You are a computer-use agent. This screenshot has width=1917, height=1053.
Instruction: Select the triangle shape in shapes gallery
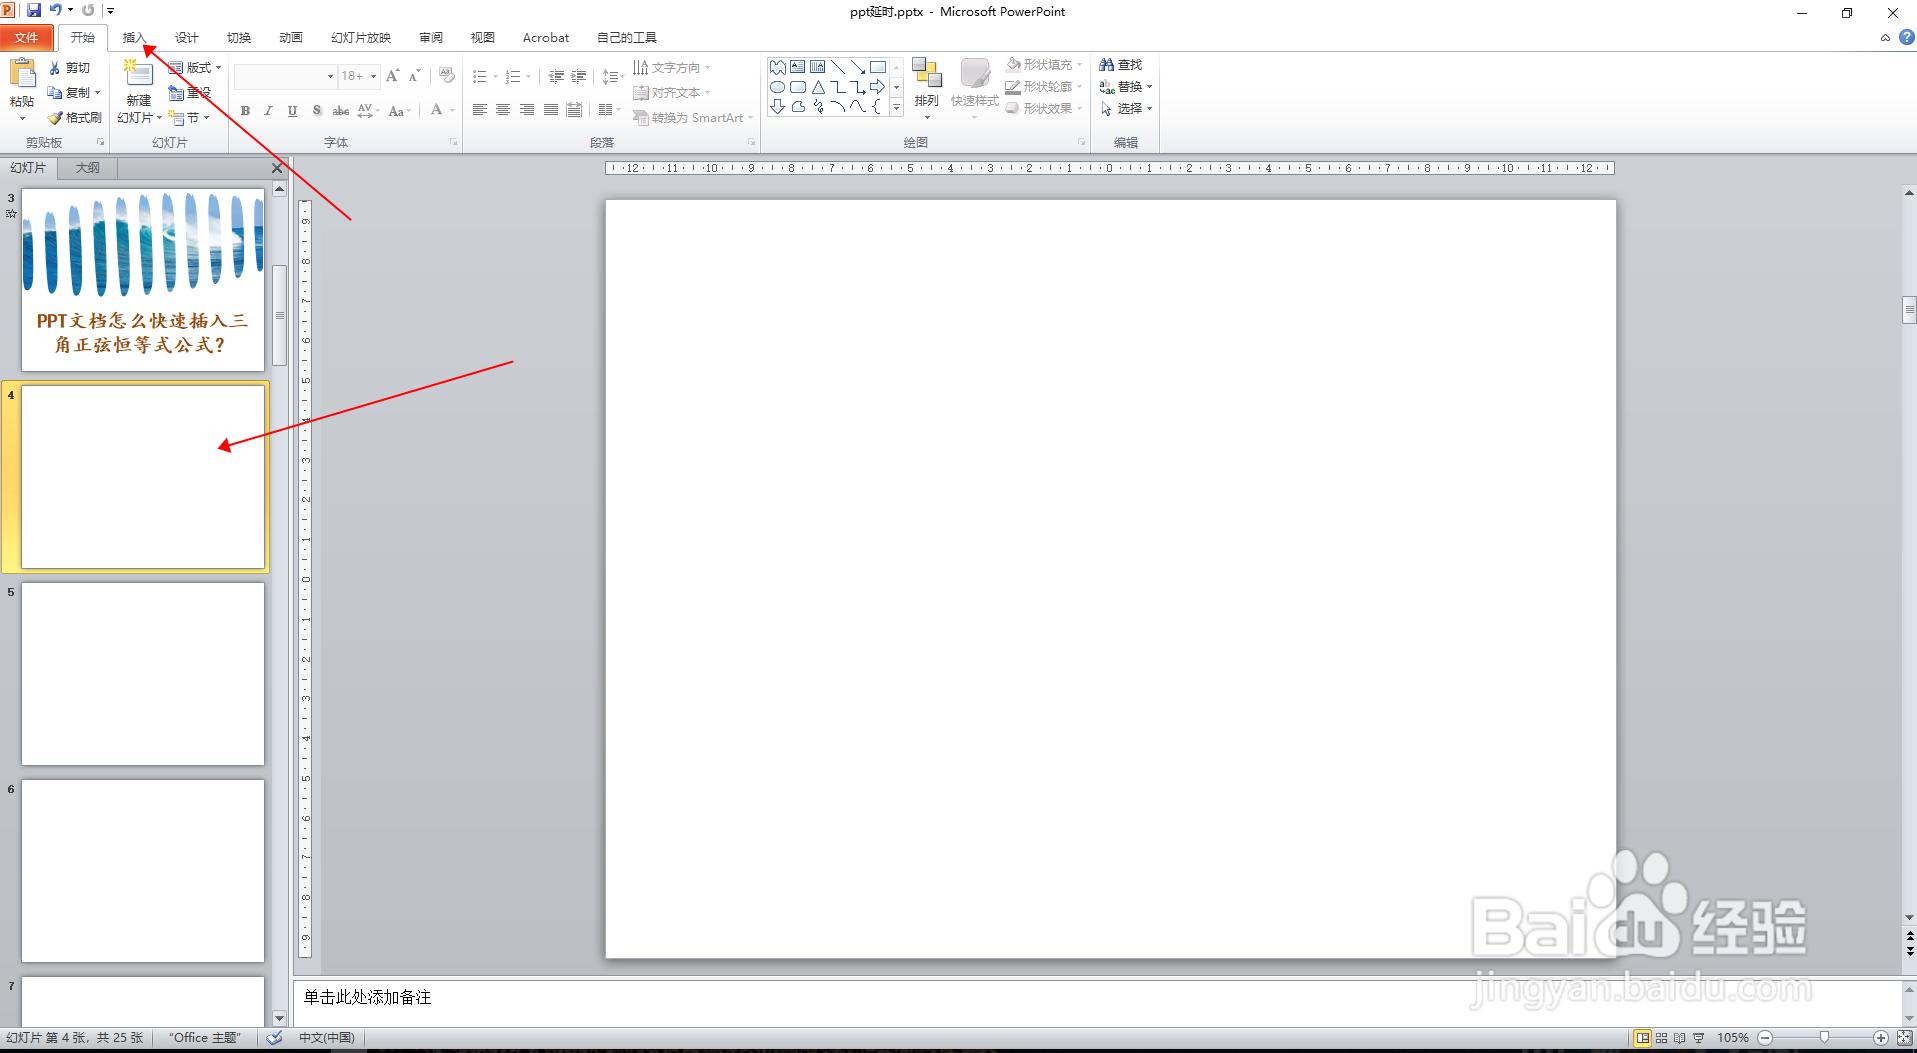coord(818,87)
